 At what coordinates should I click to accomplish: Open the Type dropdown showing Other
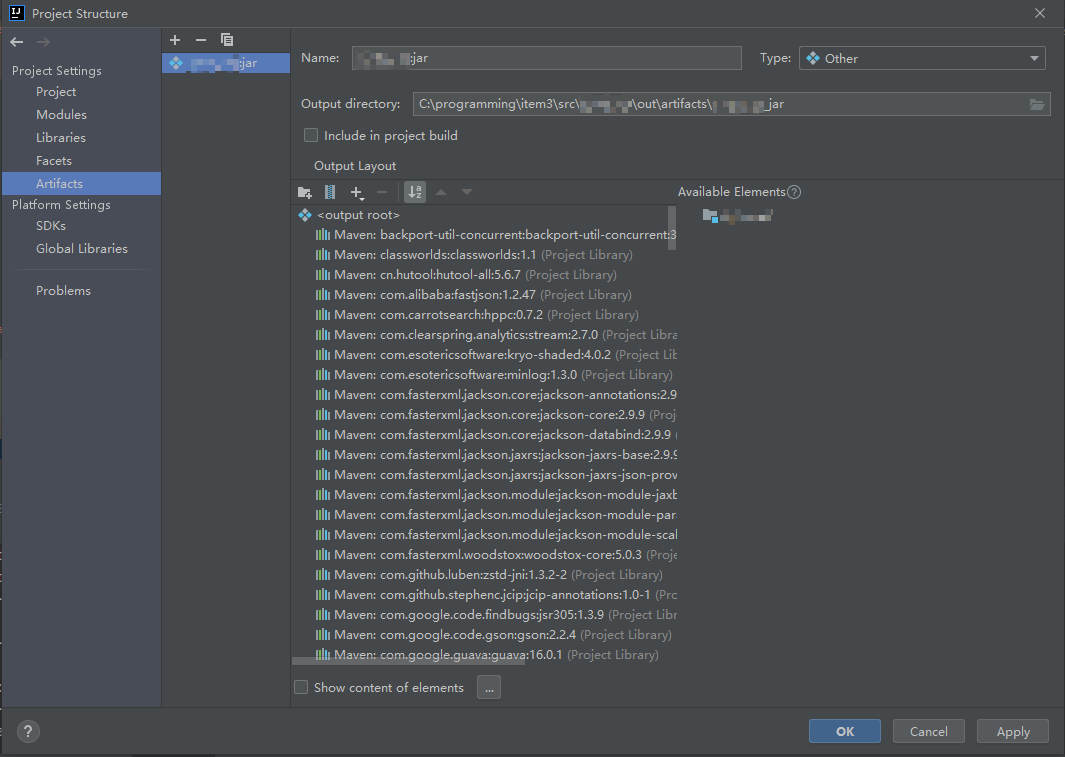click(x=1033, y=58)
